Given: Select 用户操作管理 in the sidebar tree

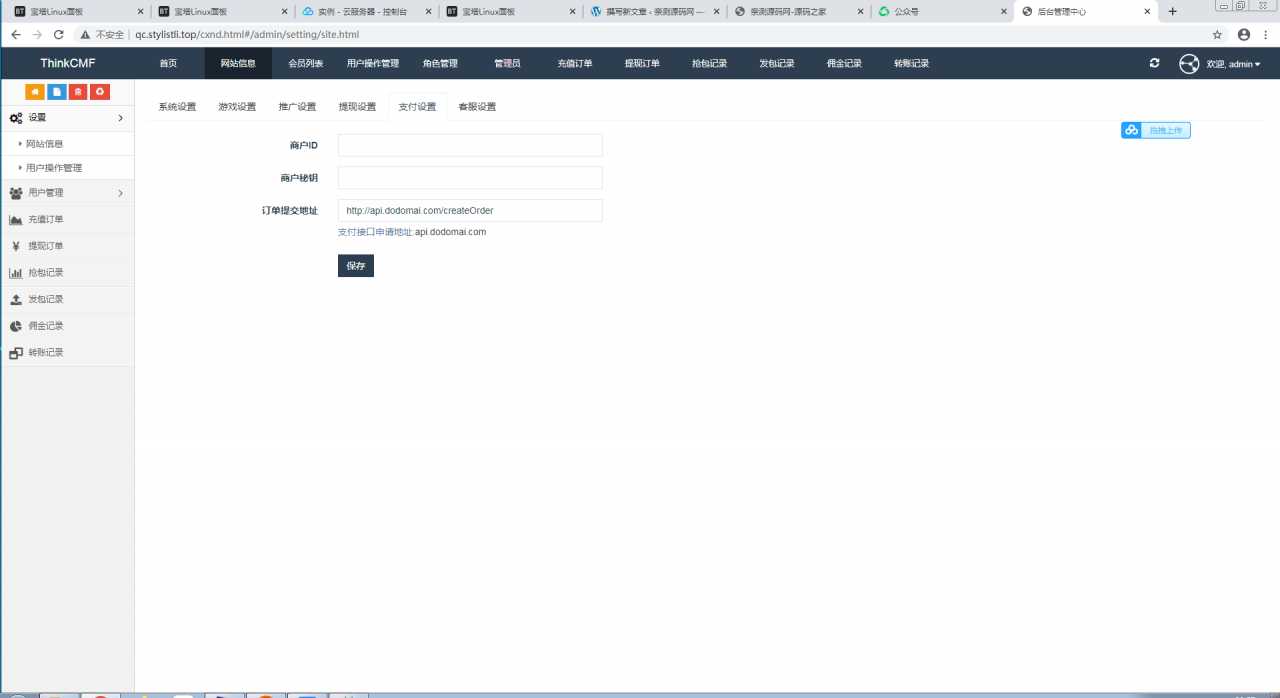Looking at the screenshot, I should tap(54, 168).
